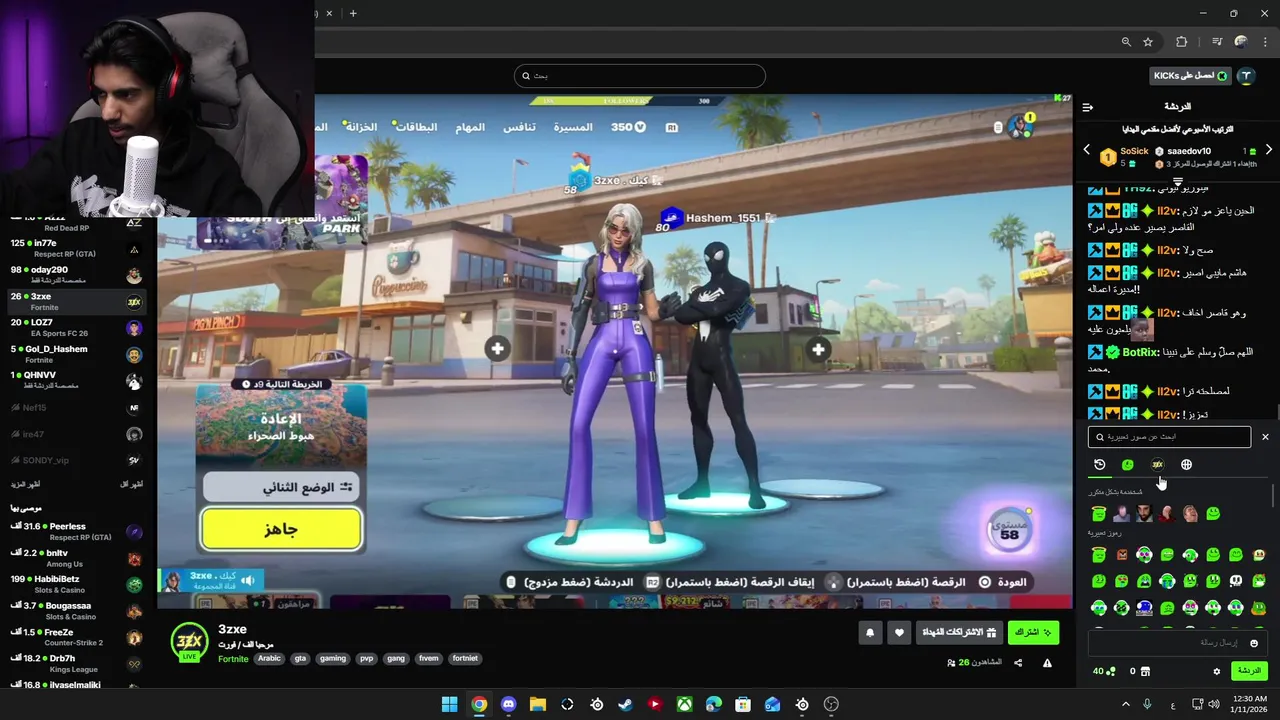
Task: Open gifted subscriptions button
Action: coord(960,633)
